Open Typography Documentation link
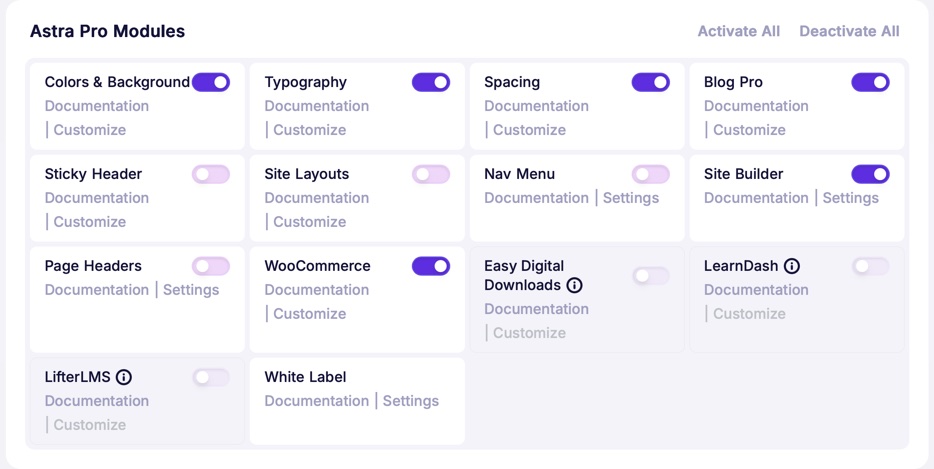The image size is (934, 469). point(316,106)
